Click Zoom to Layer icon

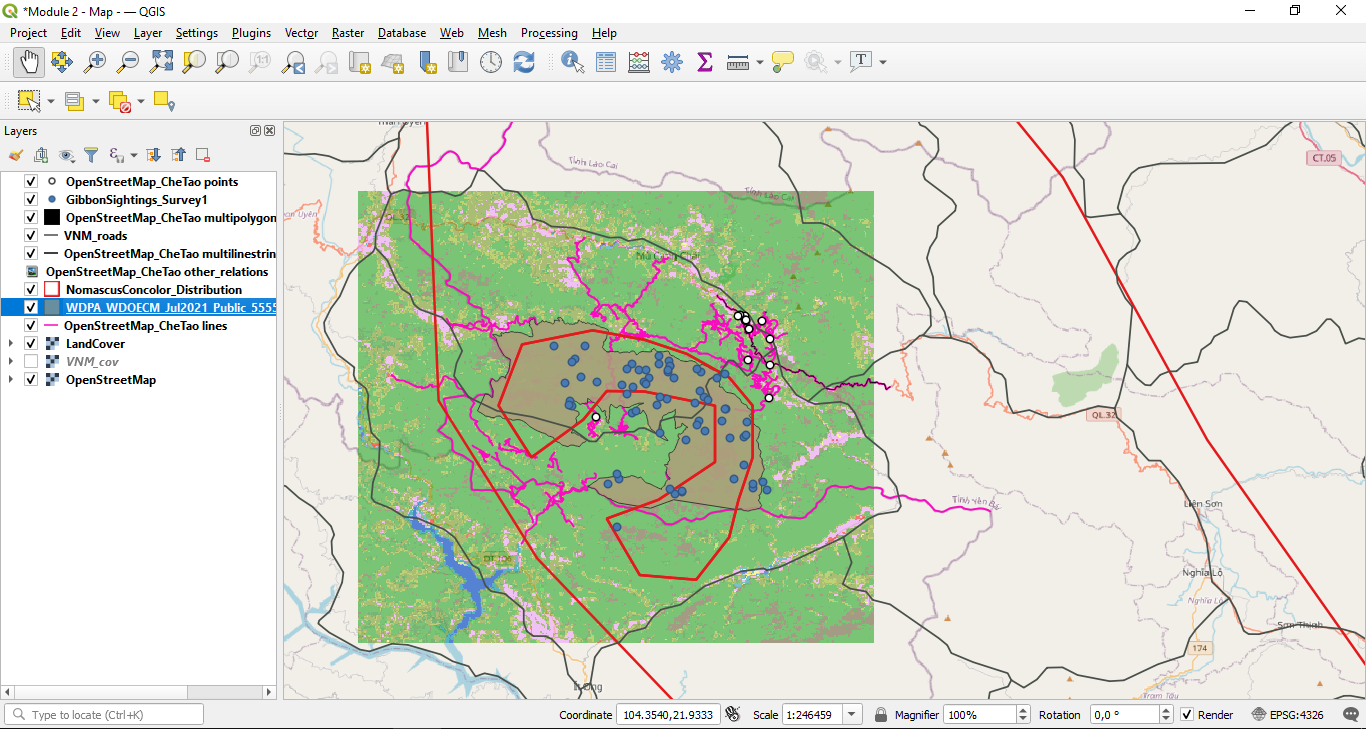click(x=227, y=62)
